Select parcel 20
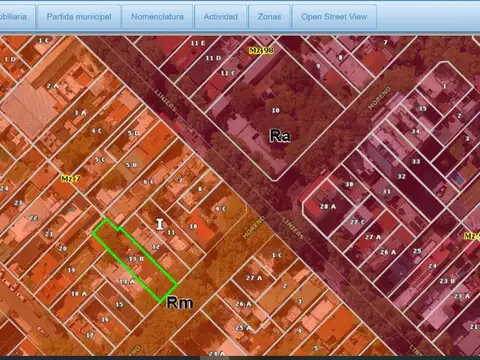This screenshot has height=360, width=480. click(63, 248)
